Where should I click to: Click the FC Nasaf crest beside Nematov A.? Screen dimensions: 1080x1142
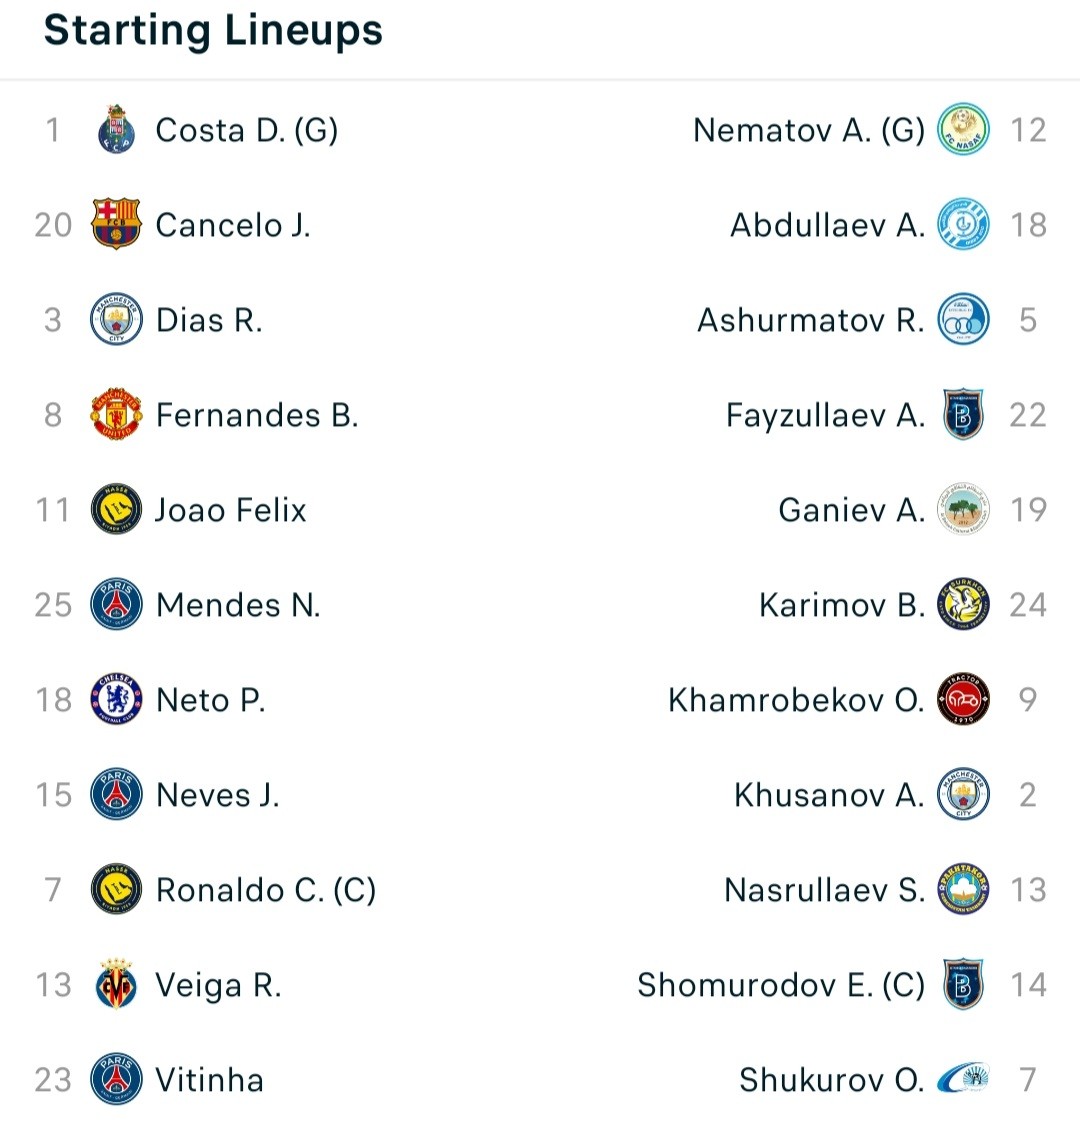(963, 130)
